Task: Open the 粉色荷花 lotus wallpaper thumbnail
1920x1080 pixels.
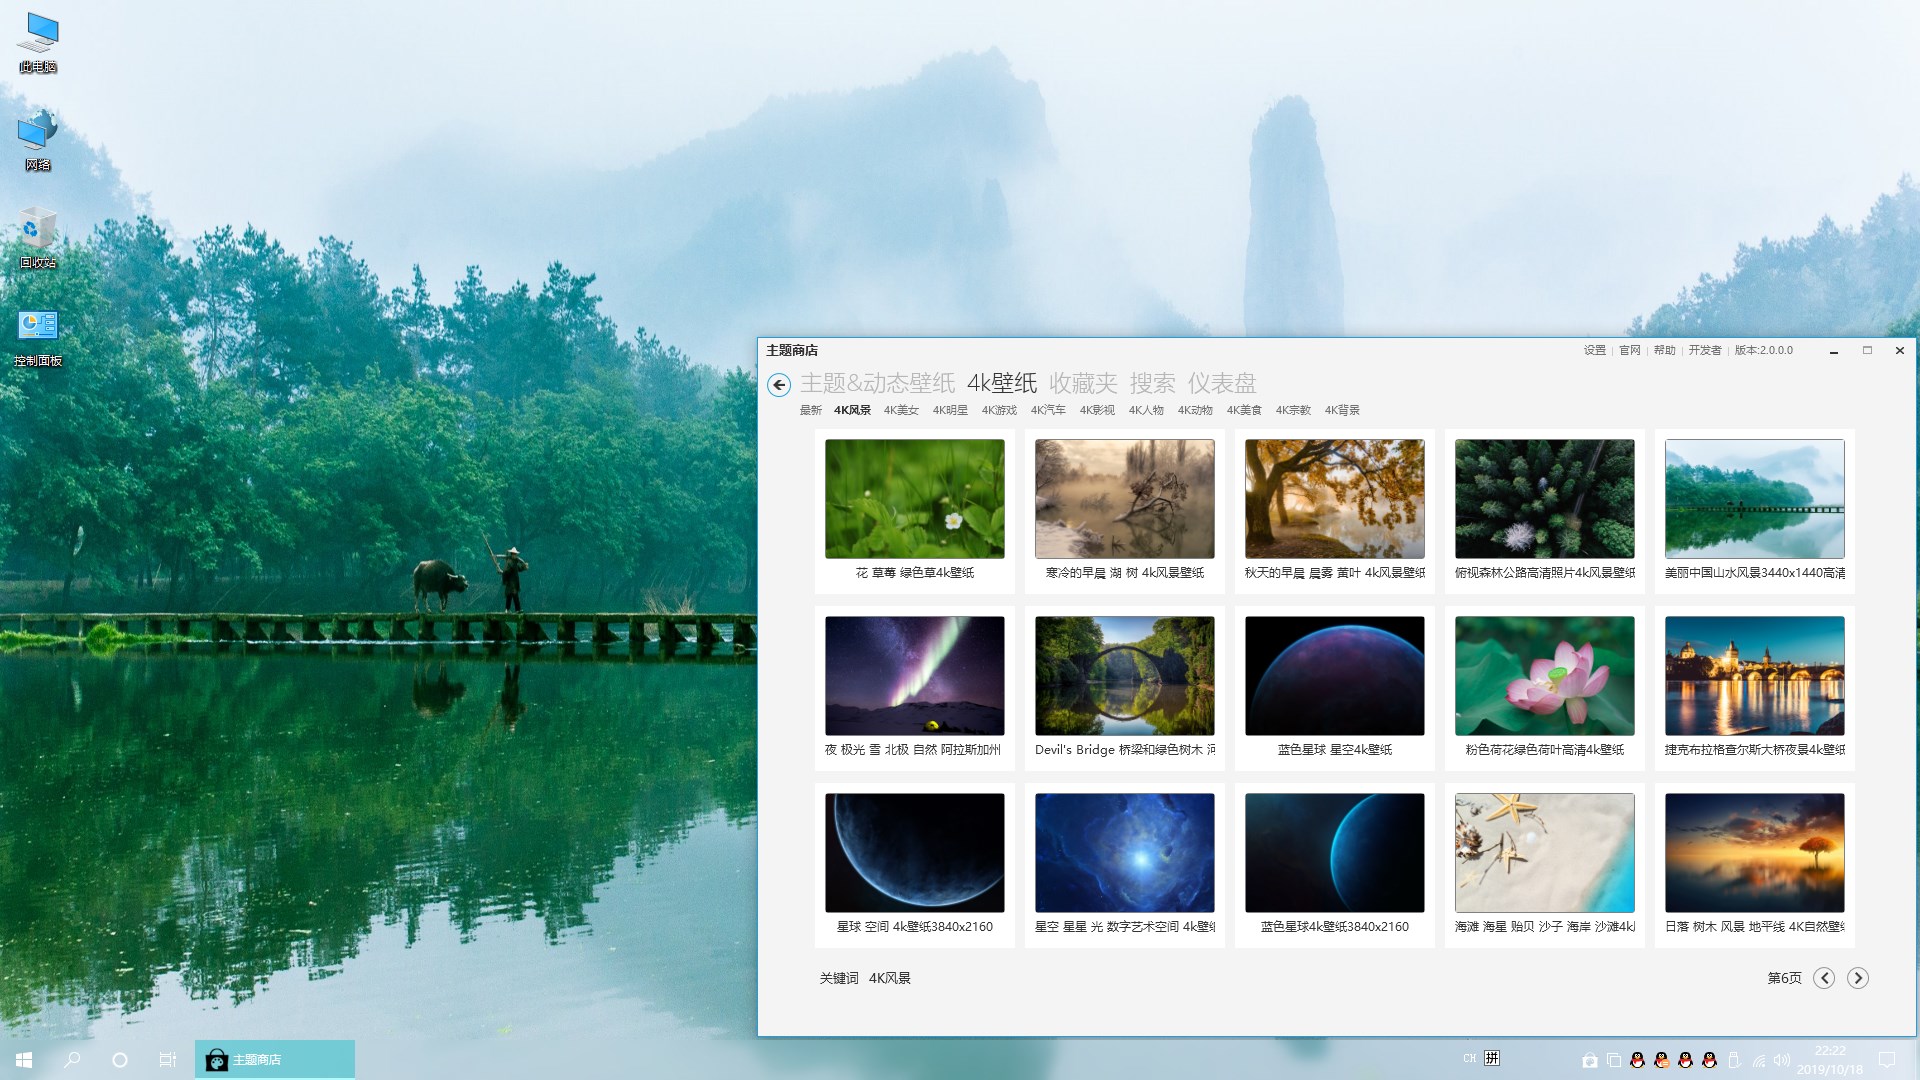Action: [1544, 676]
